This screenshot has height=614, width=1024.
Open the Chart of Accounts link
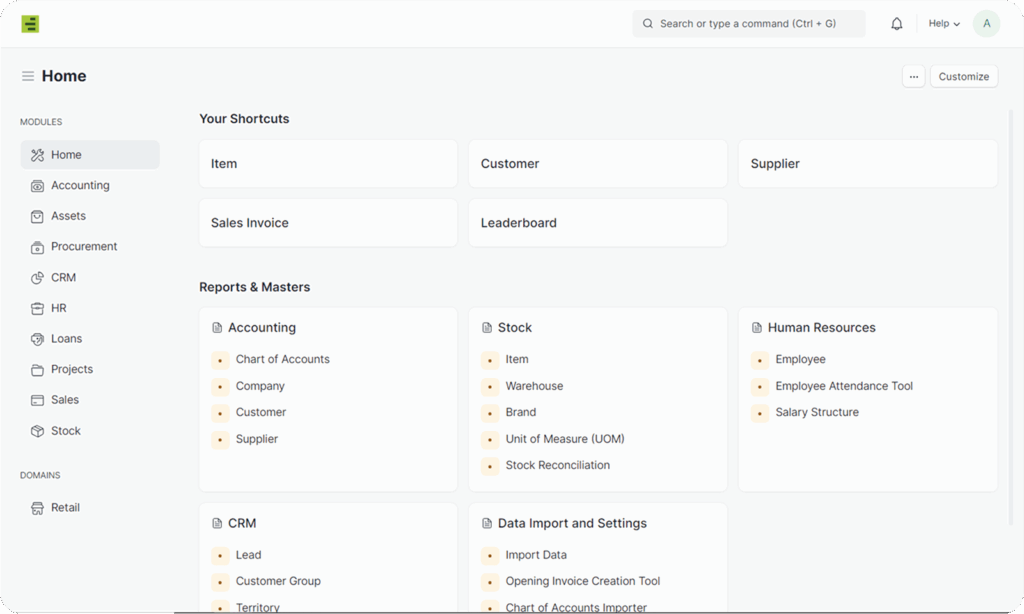tap(282, 360)
